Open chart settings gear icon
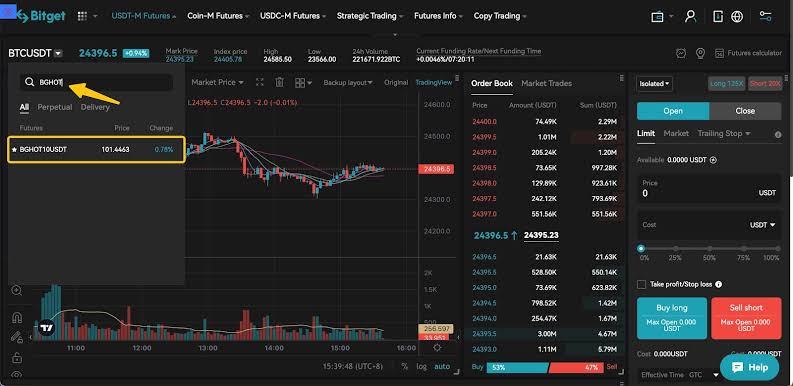The height and width of the screenshot is (386, 793). click(x=437, y=348)
